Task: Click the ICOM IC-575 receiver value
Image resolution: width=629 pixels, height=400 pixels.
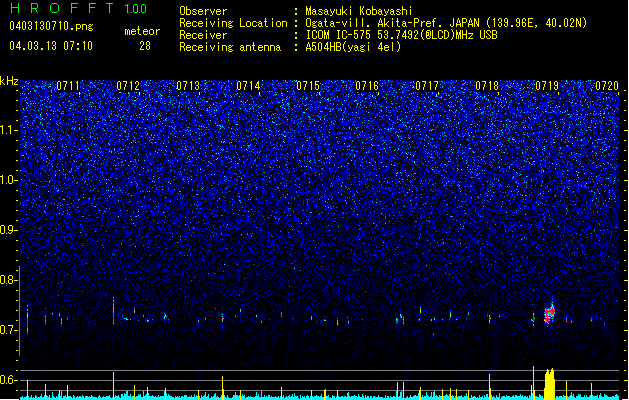Action: (x=401, y=35)
